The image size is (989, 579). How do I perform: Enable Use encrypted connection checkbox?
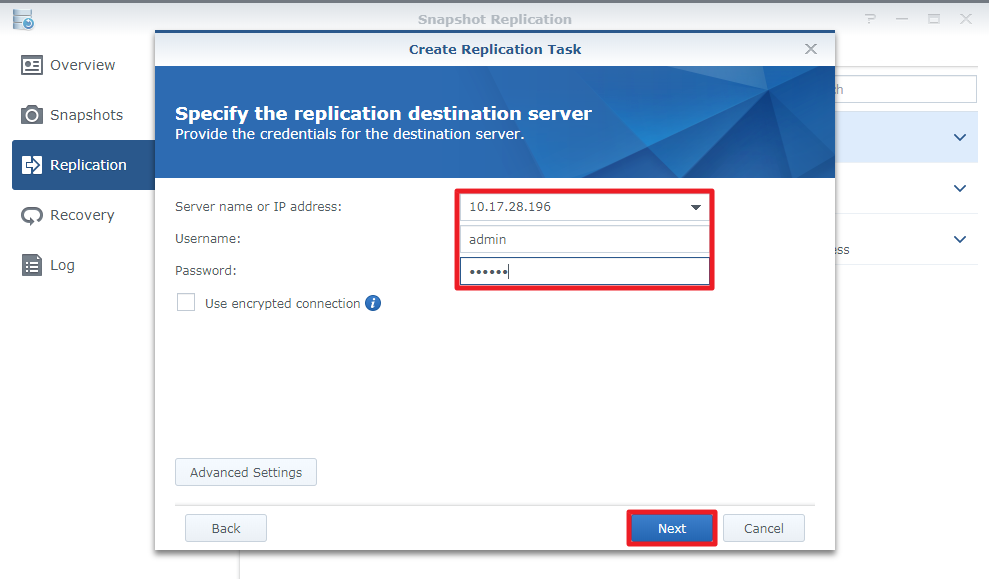coord(185,303)
